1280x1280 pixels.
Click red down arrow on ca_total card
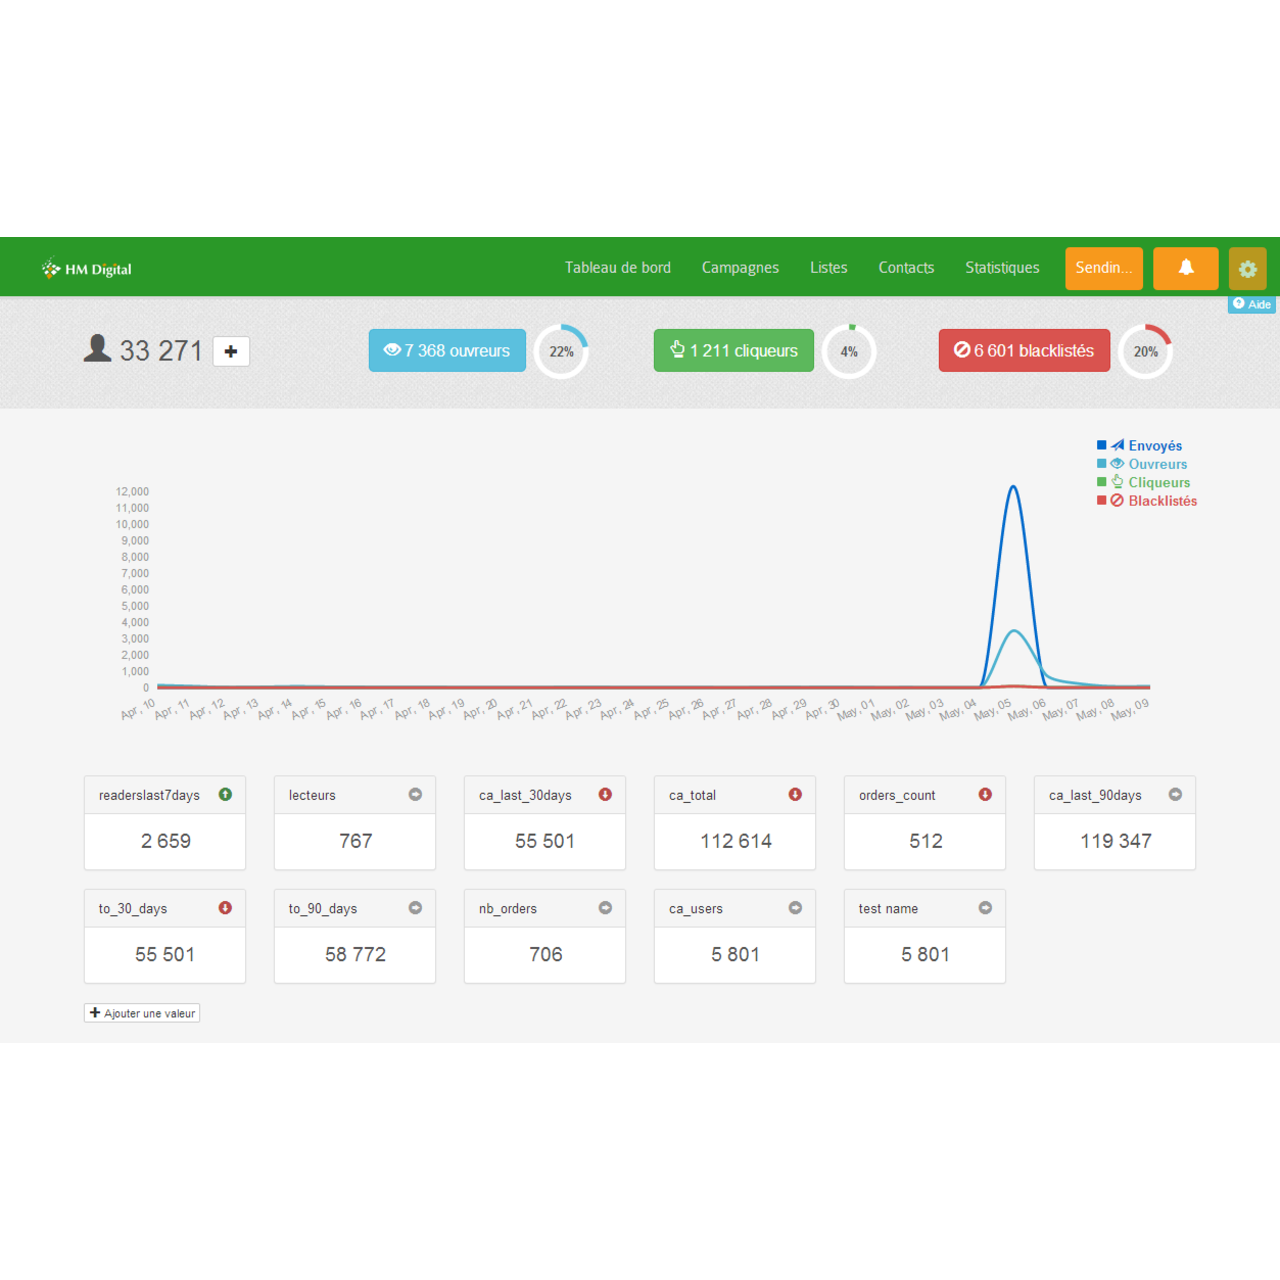(x=795, y=795)
